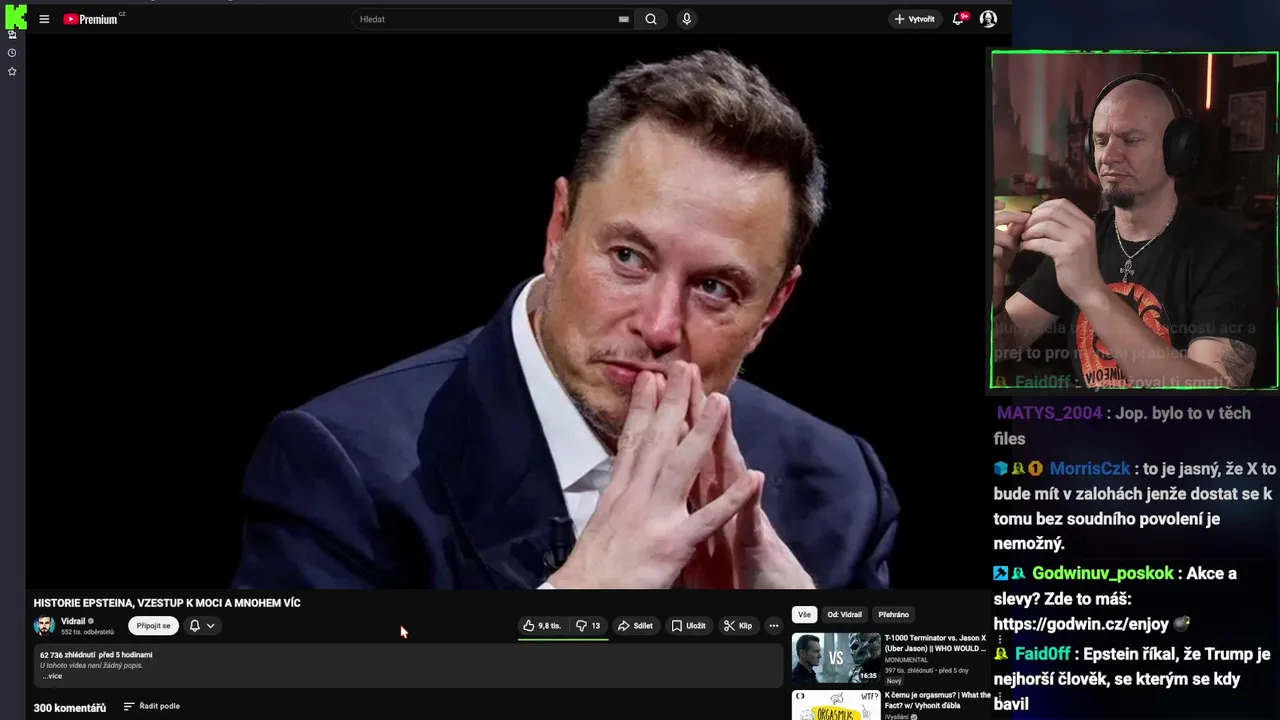Click the streamer webcam overlay

[x=1135, y=220]
